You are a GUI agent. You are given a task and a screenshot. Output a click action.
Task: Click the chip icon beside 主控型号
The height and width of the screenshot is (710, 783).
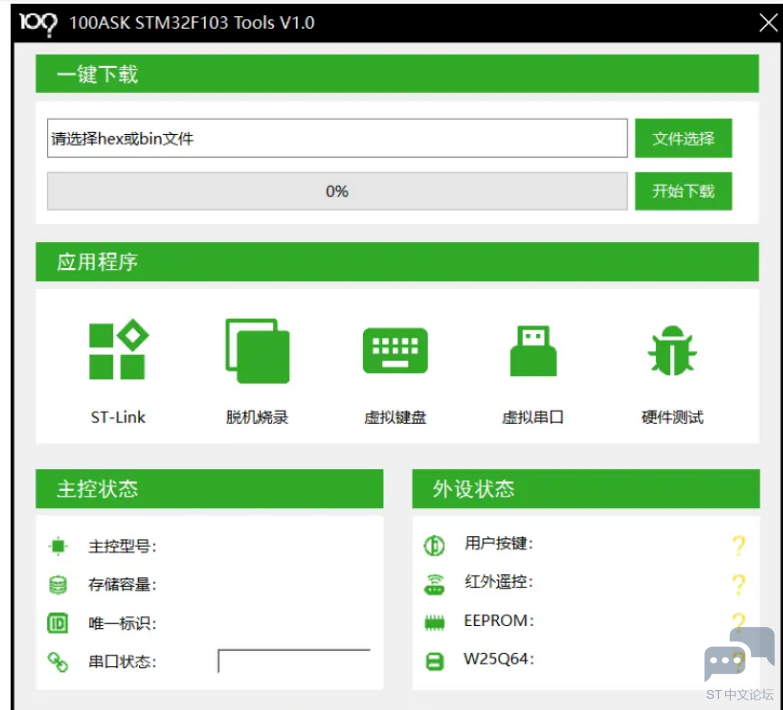point(58,546)
